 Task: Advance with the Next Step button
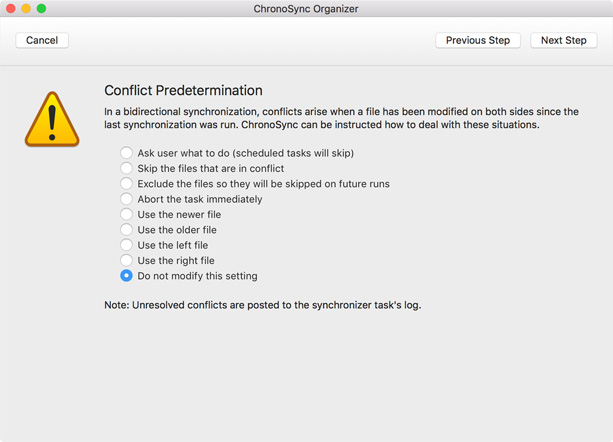563,40
